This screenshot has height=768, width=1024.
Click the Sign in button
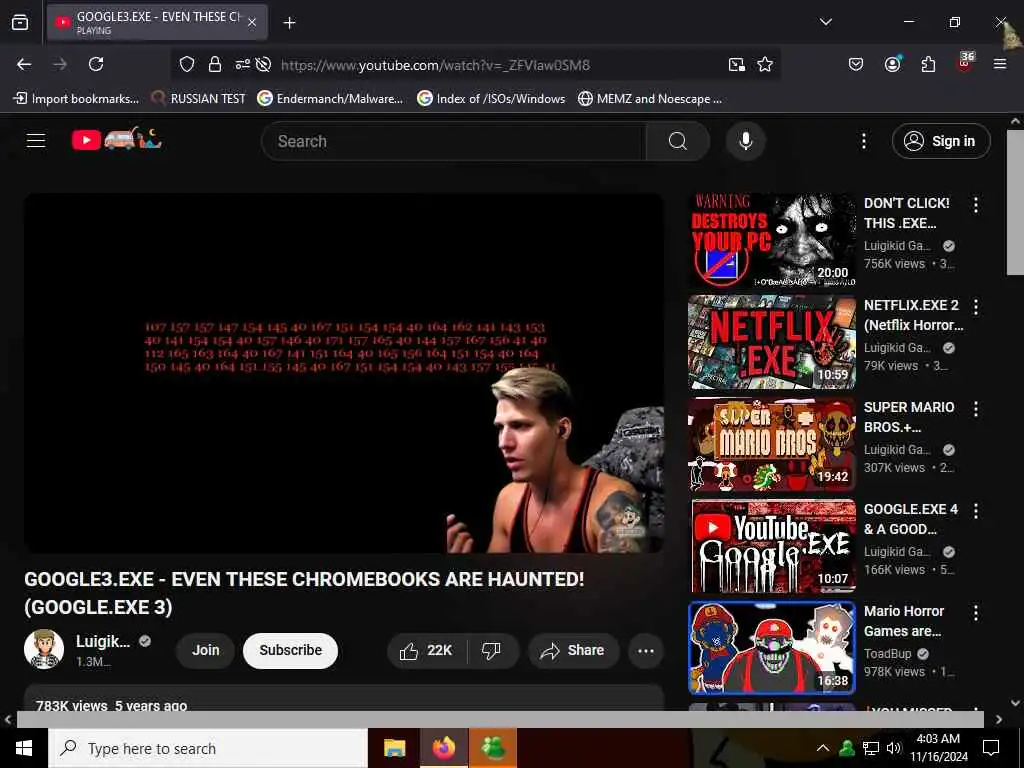941,141
